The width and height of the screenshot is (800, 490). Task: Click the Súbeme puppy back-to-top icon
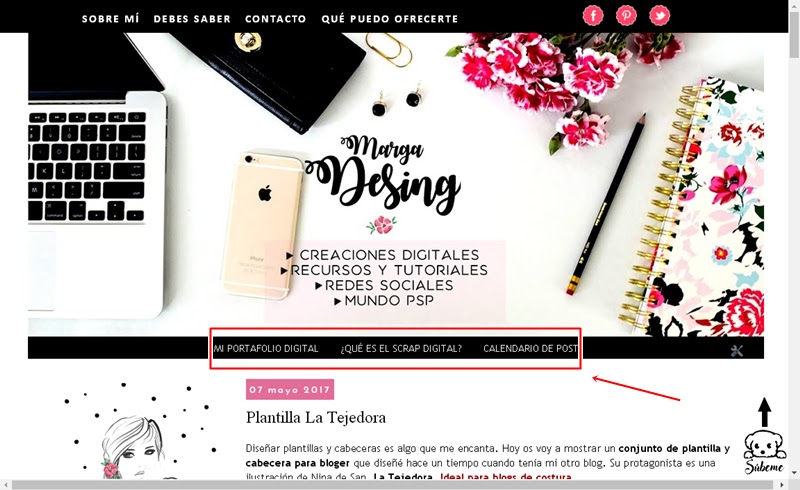click(764, 452)
